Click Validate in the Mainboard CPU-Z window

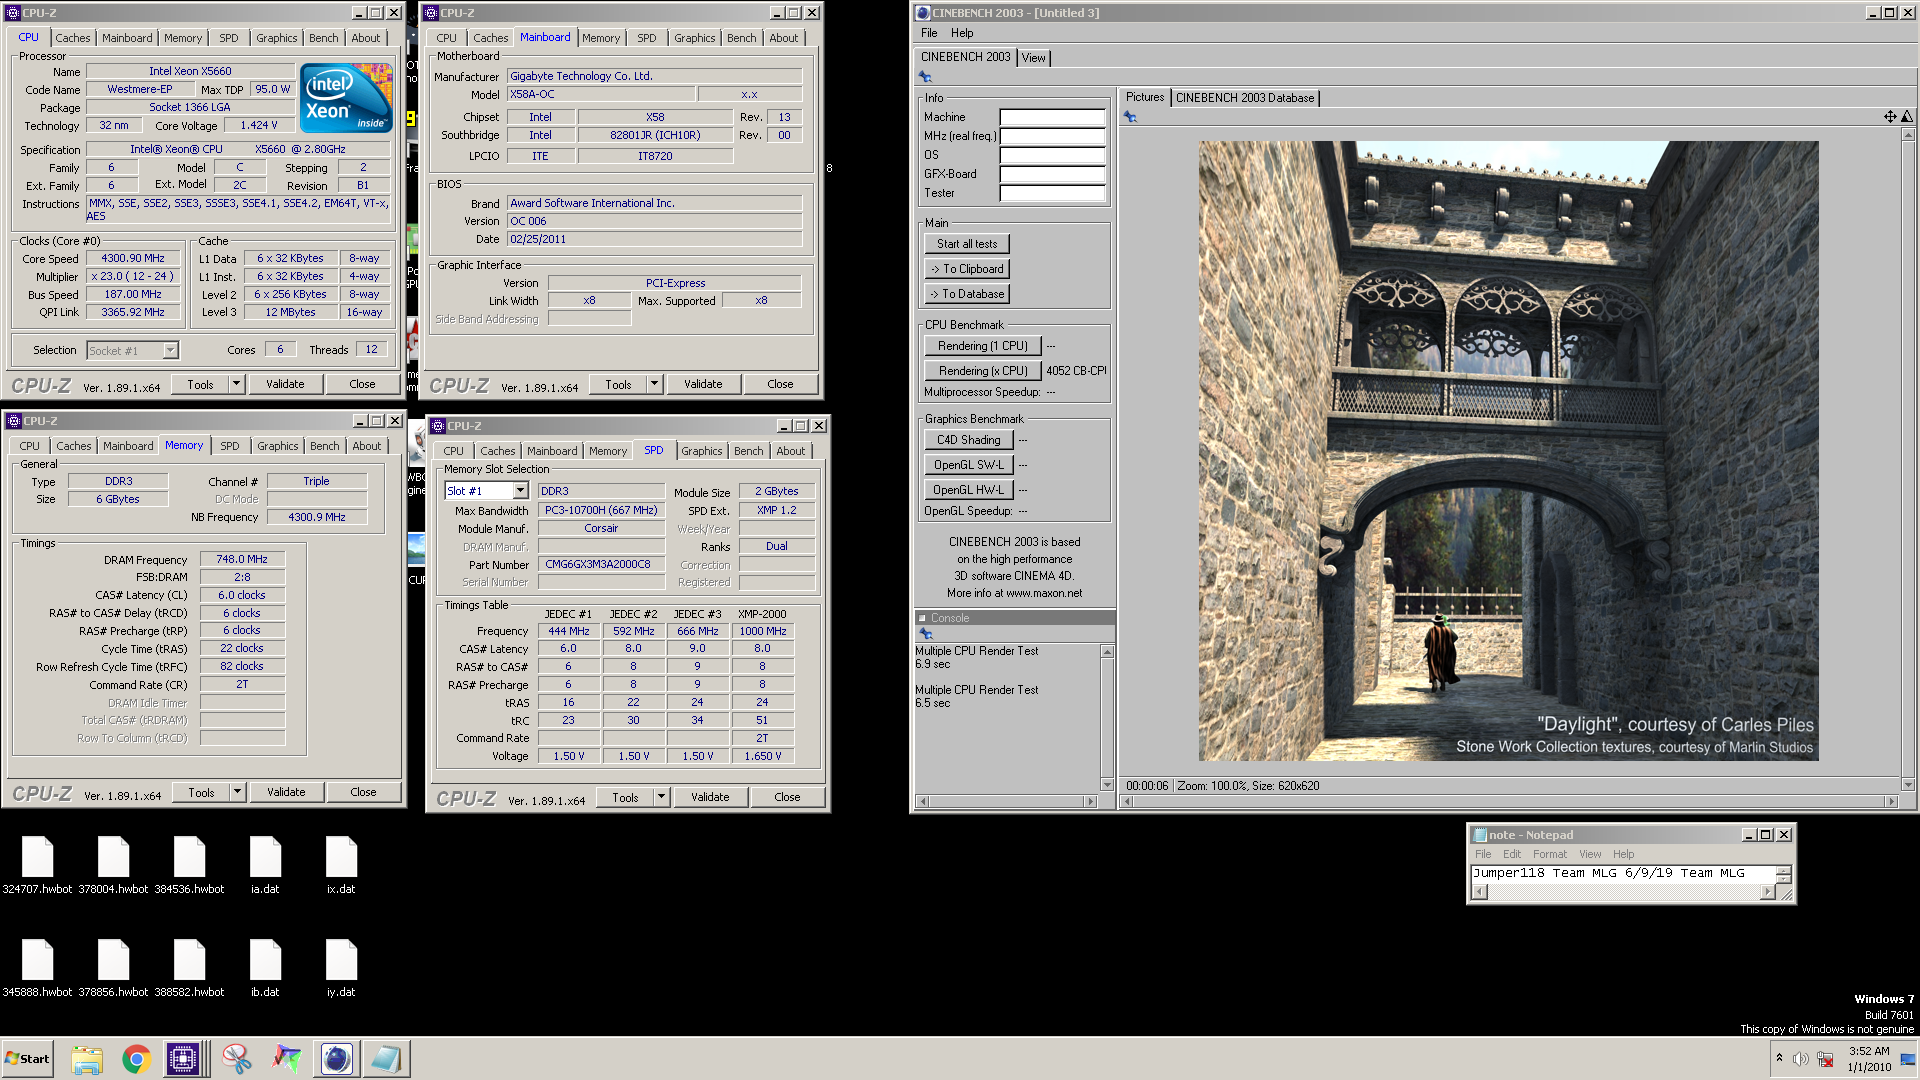[703, 384]
